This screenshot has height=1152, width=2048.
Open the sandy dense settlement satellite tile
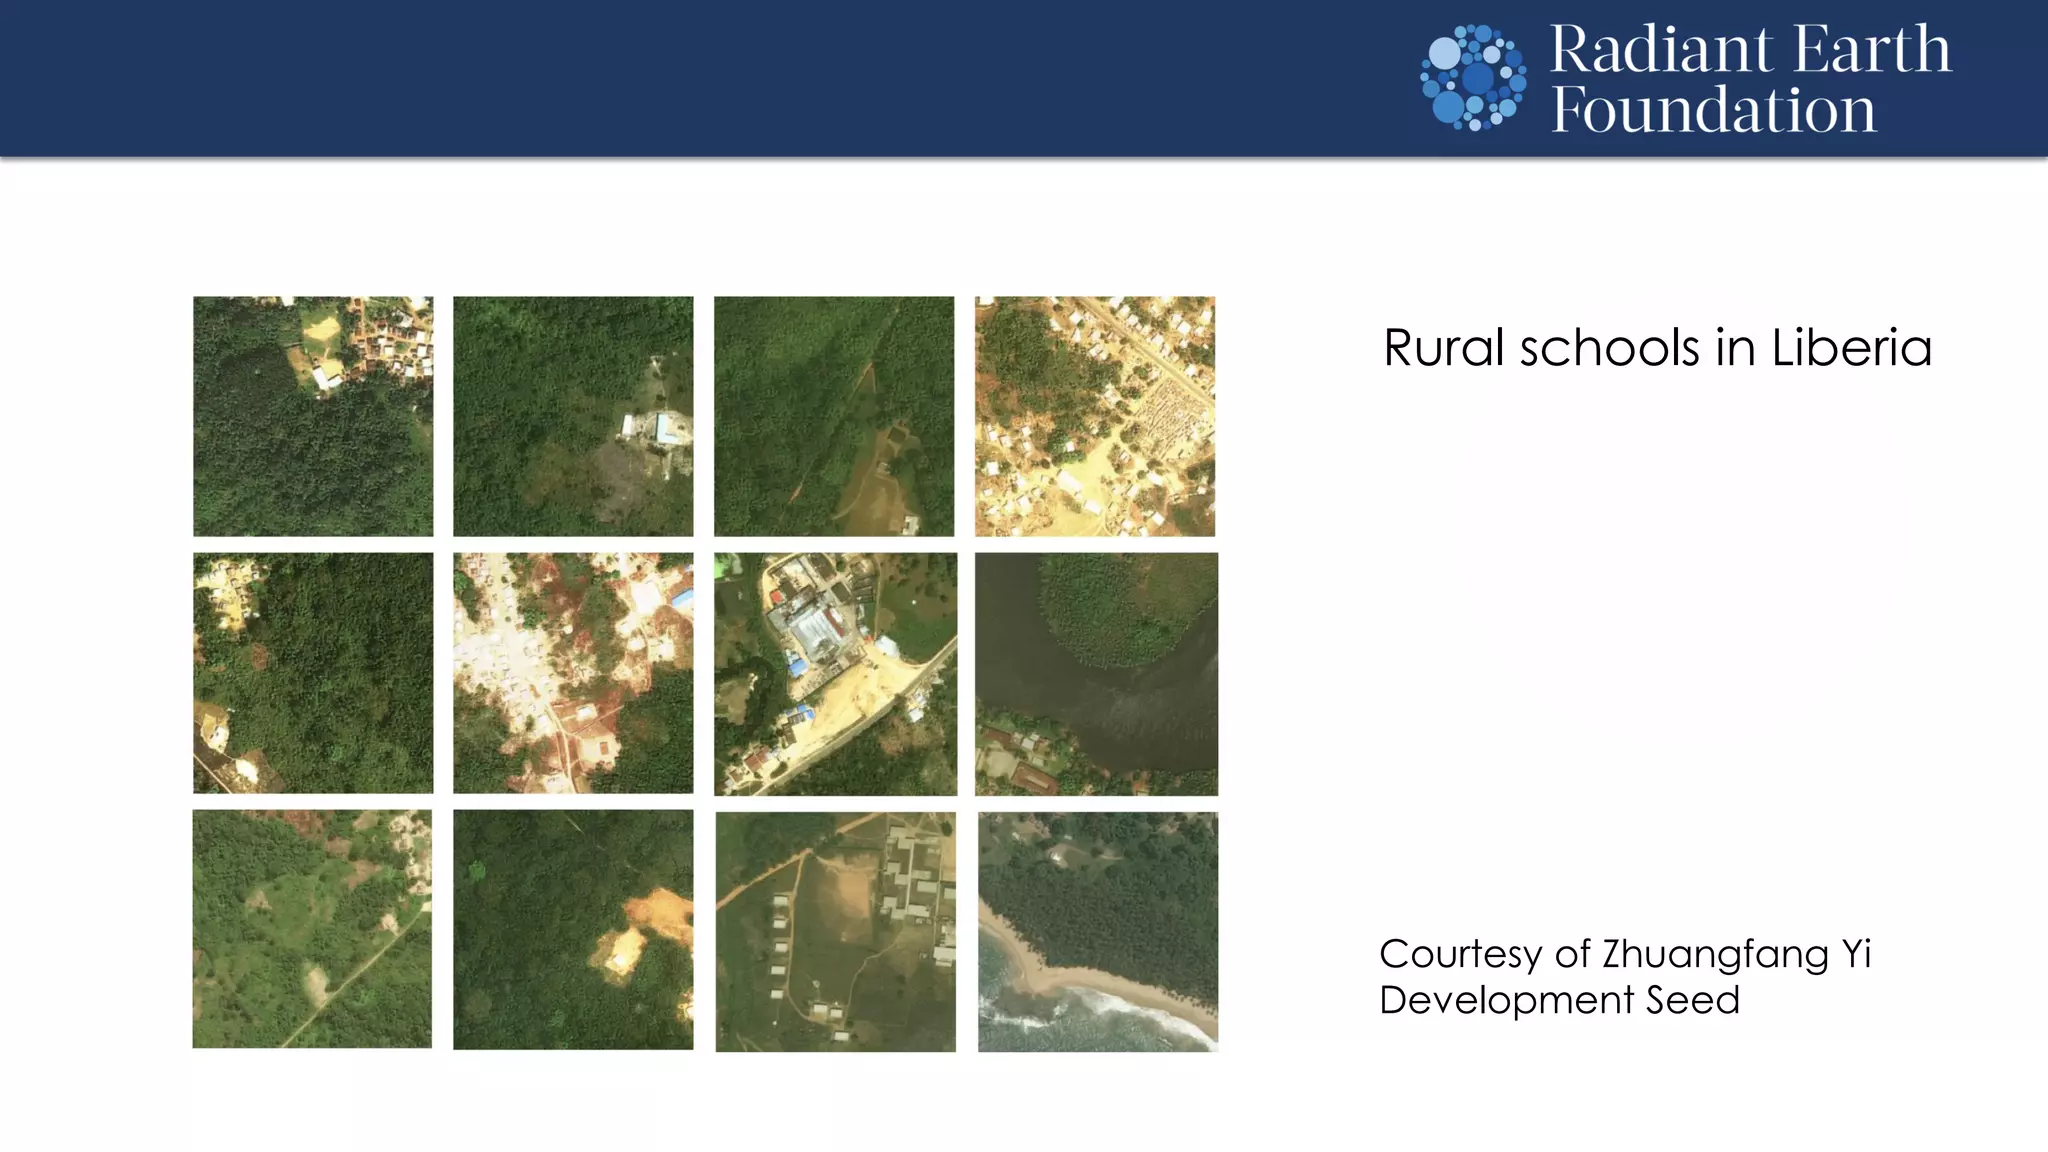tap(1095, 416)
